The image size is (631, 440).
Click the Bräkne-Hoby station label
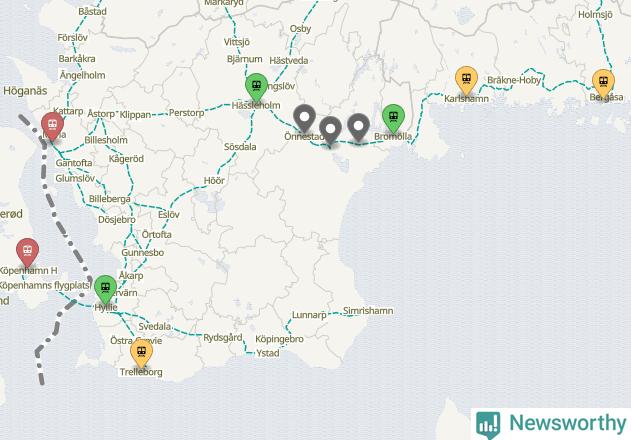tap(514, 80)
